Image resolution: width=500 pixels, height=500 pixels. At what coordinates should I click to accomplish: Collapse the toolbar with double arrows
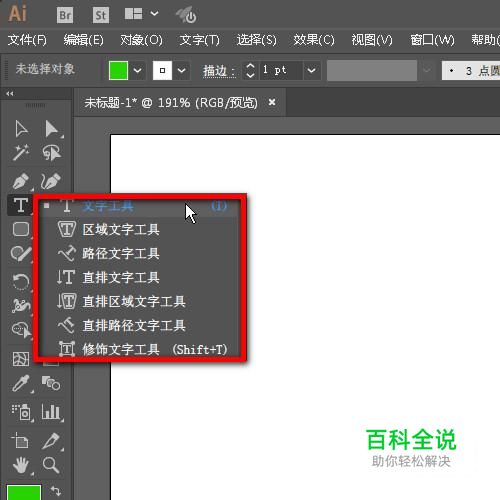click(10, 94)
